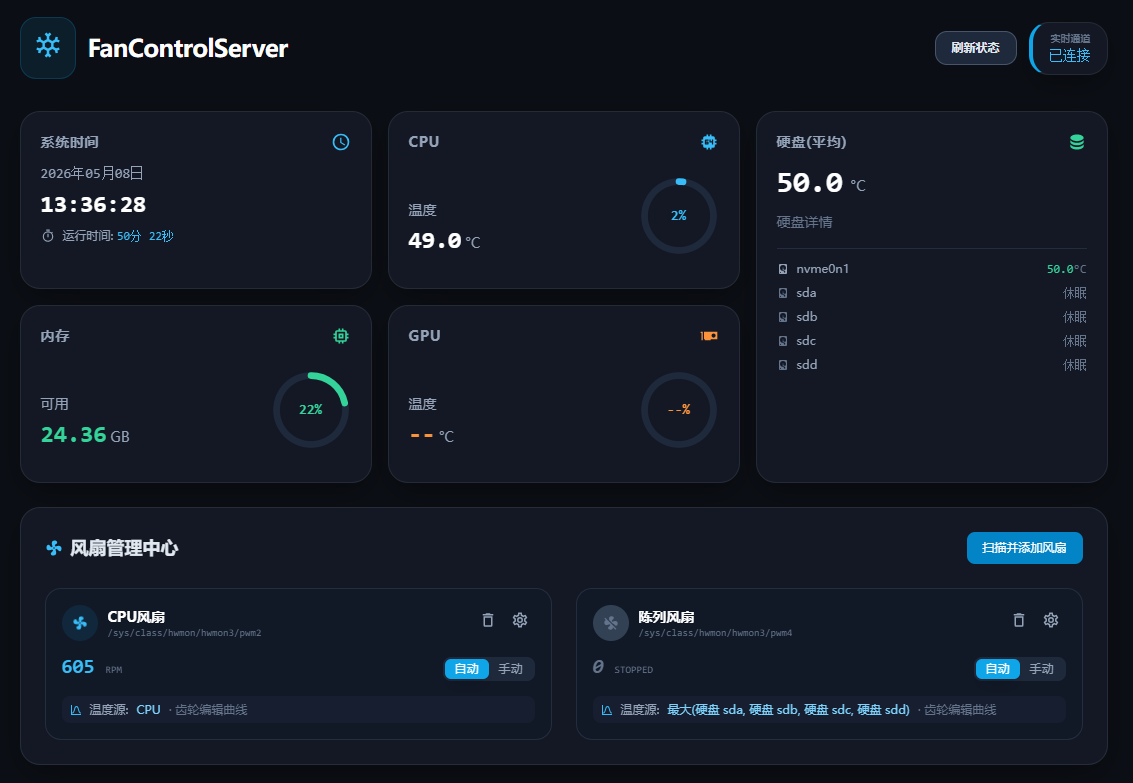The width and height of the screenshot is (1133, 783).
Task: Click the 陈列风扇 name
Action: tap(666, 617)
